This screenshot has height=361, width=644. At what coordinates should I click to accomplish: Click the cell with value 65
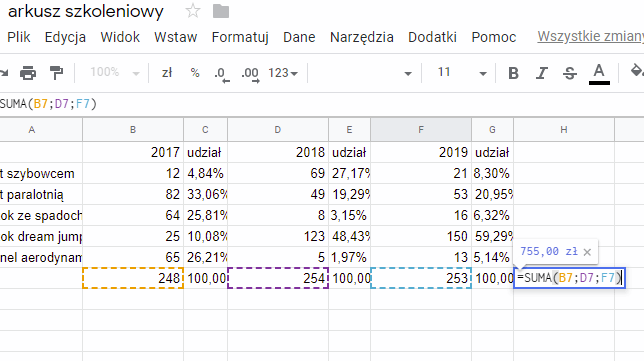tap(133, 257)
